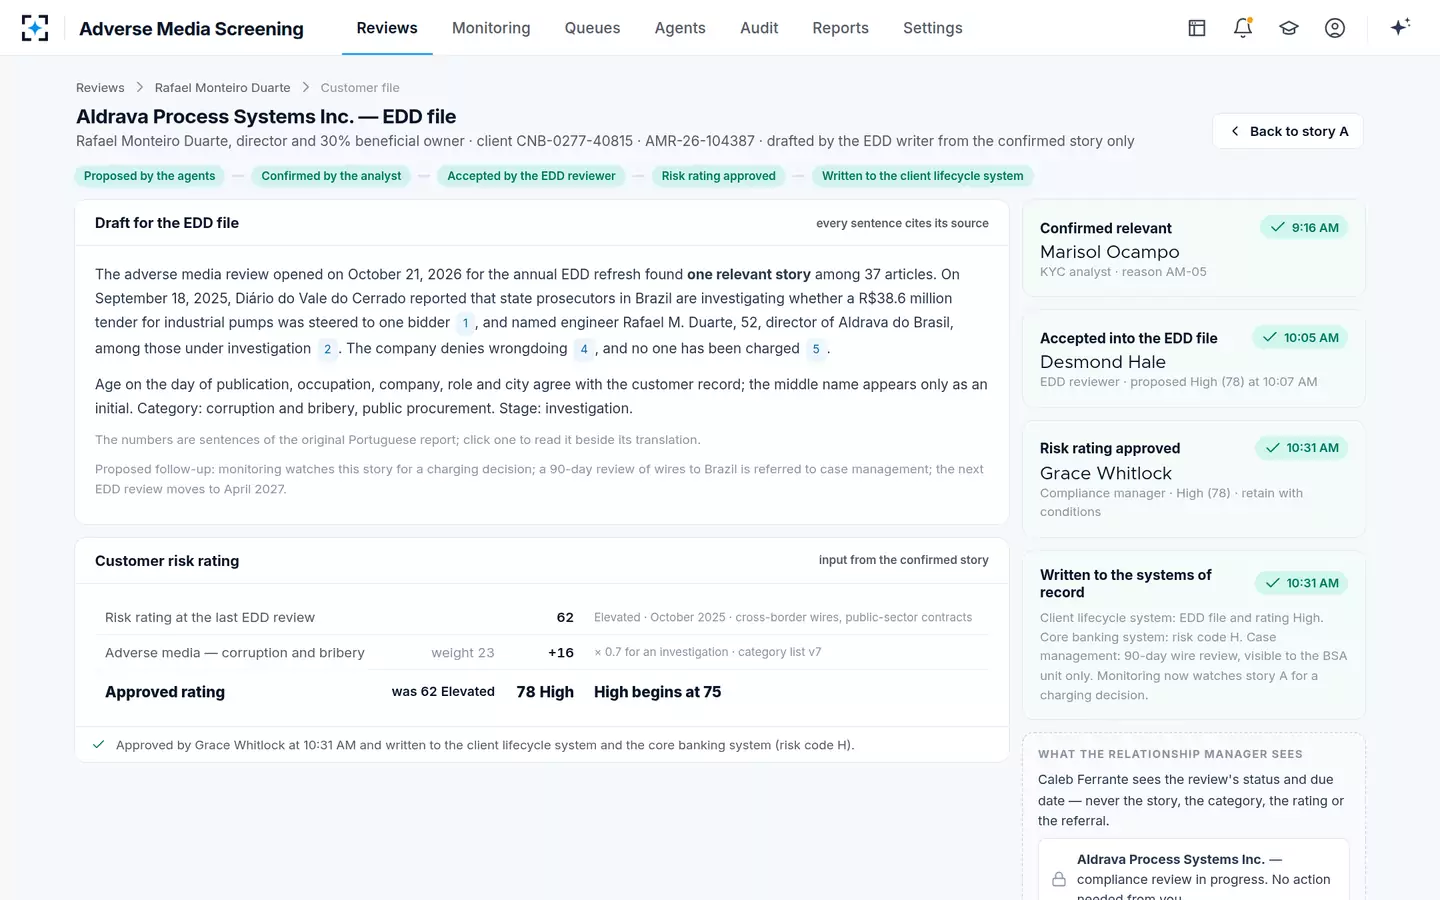
Task: Open the graduation cap learning icon
Action: [x=1289, y=28]
